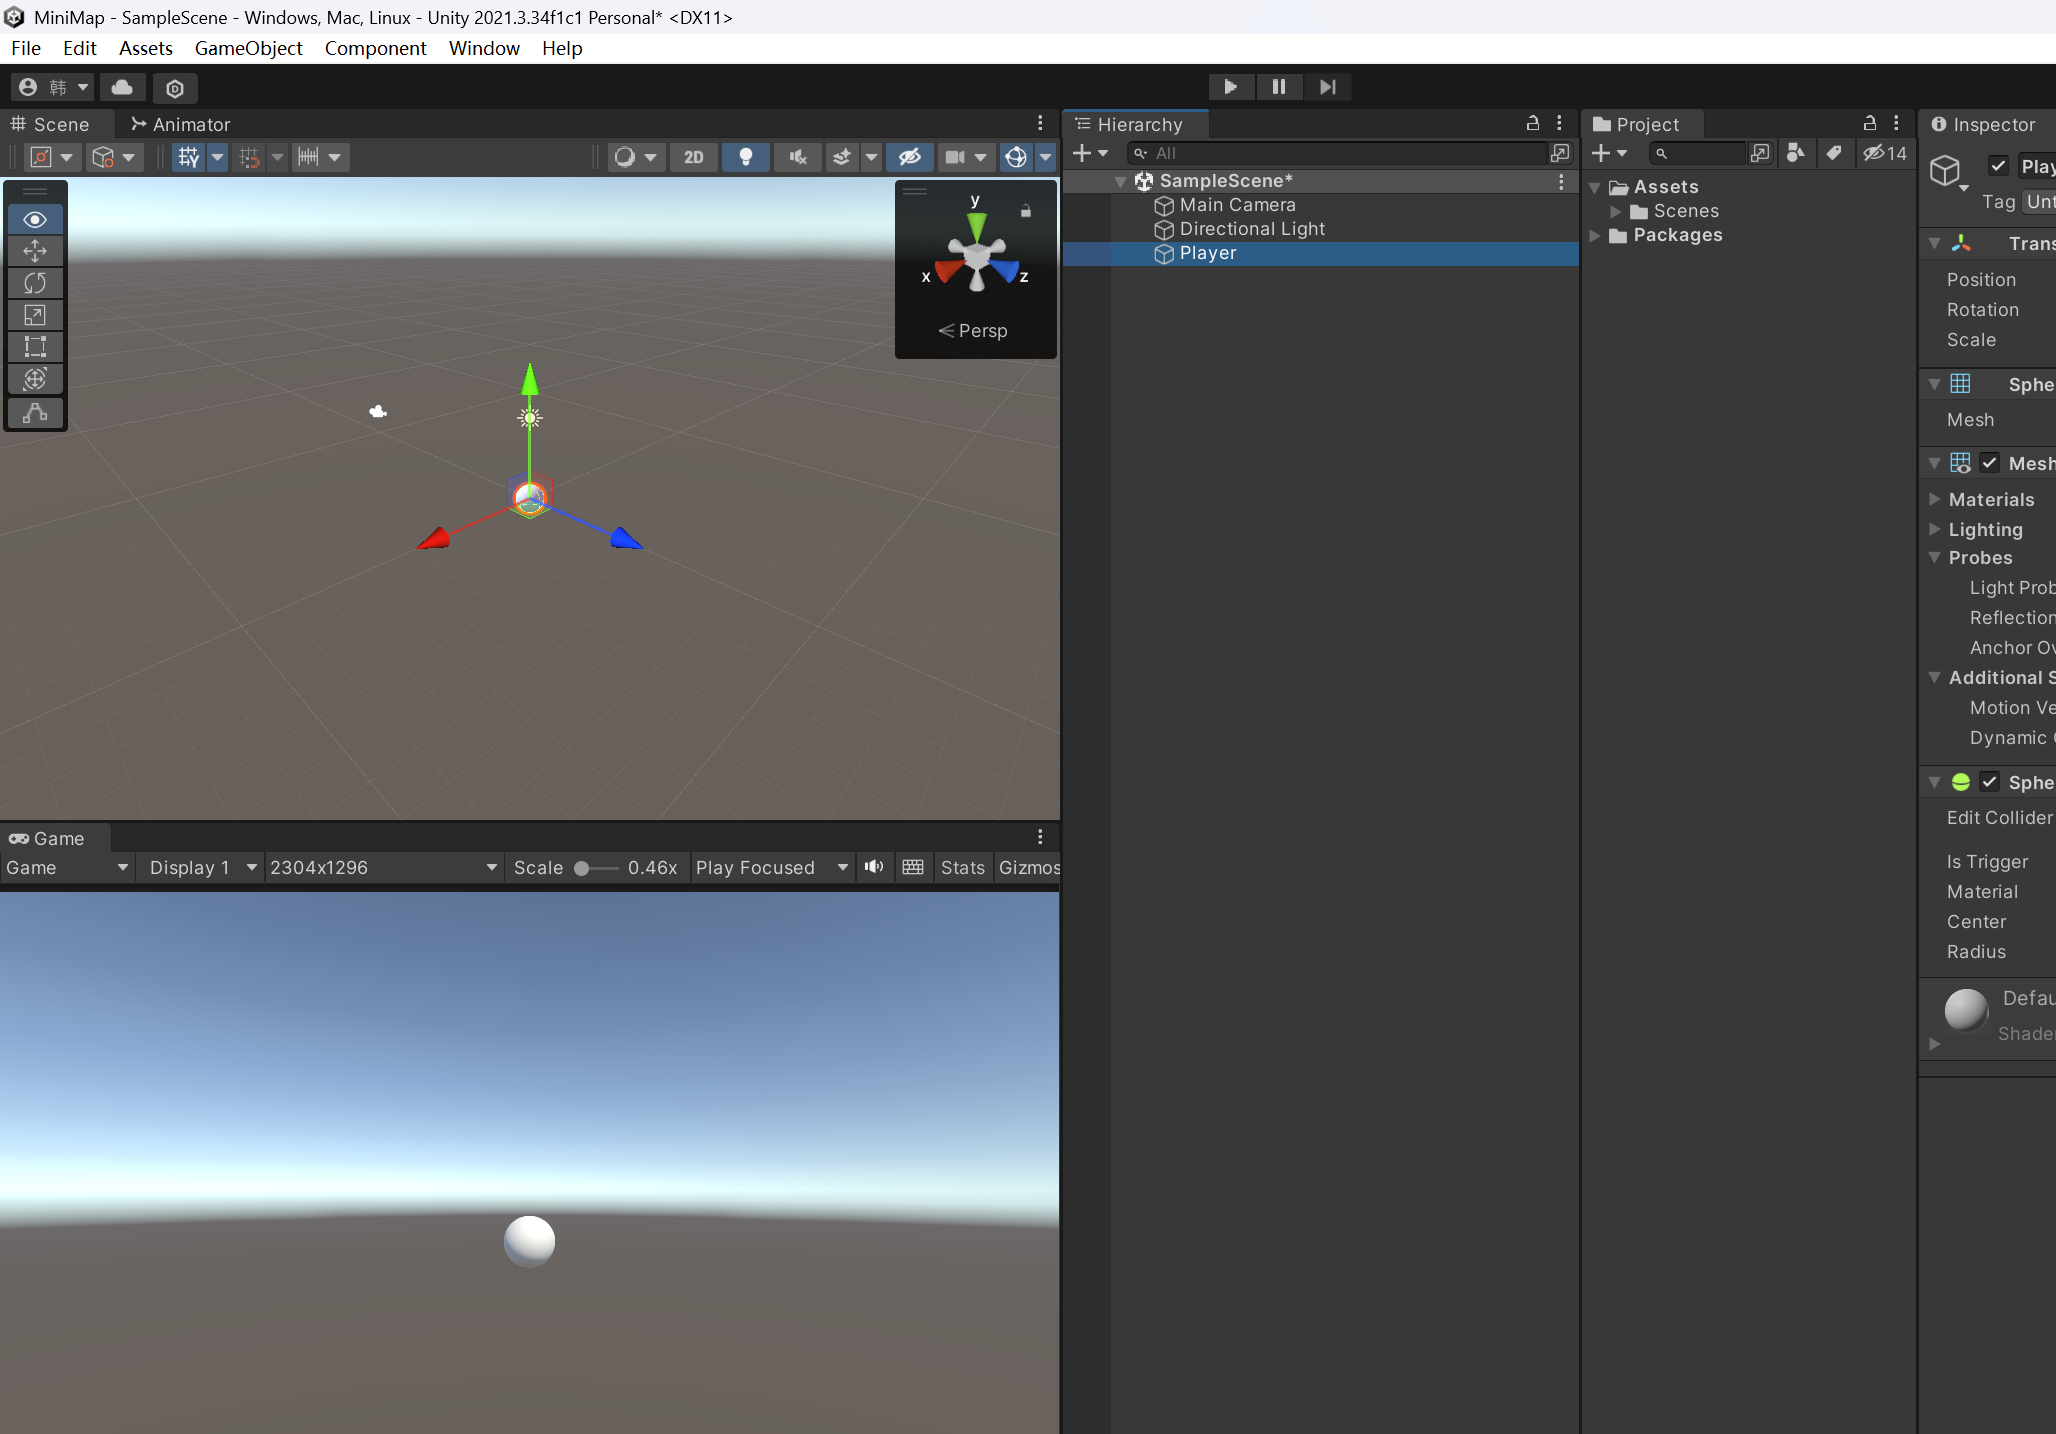Open the cloud services icon
Screen dimensions: 2056x1434
click(122, 87)
